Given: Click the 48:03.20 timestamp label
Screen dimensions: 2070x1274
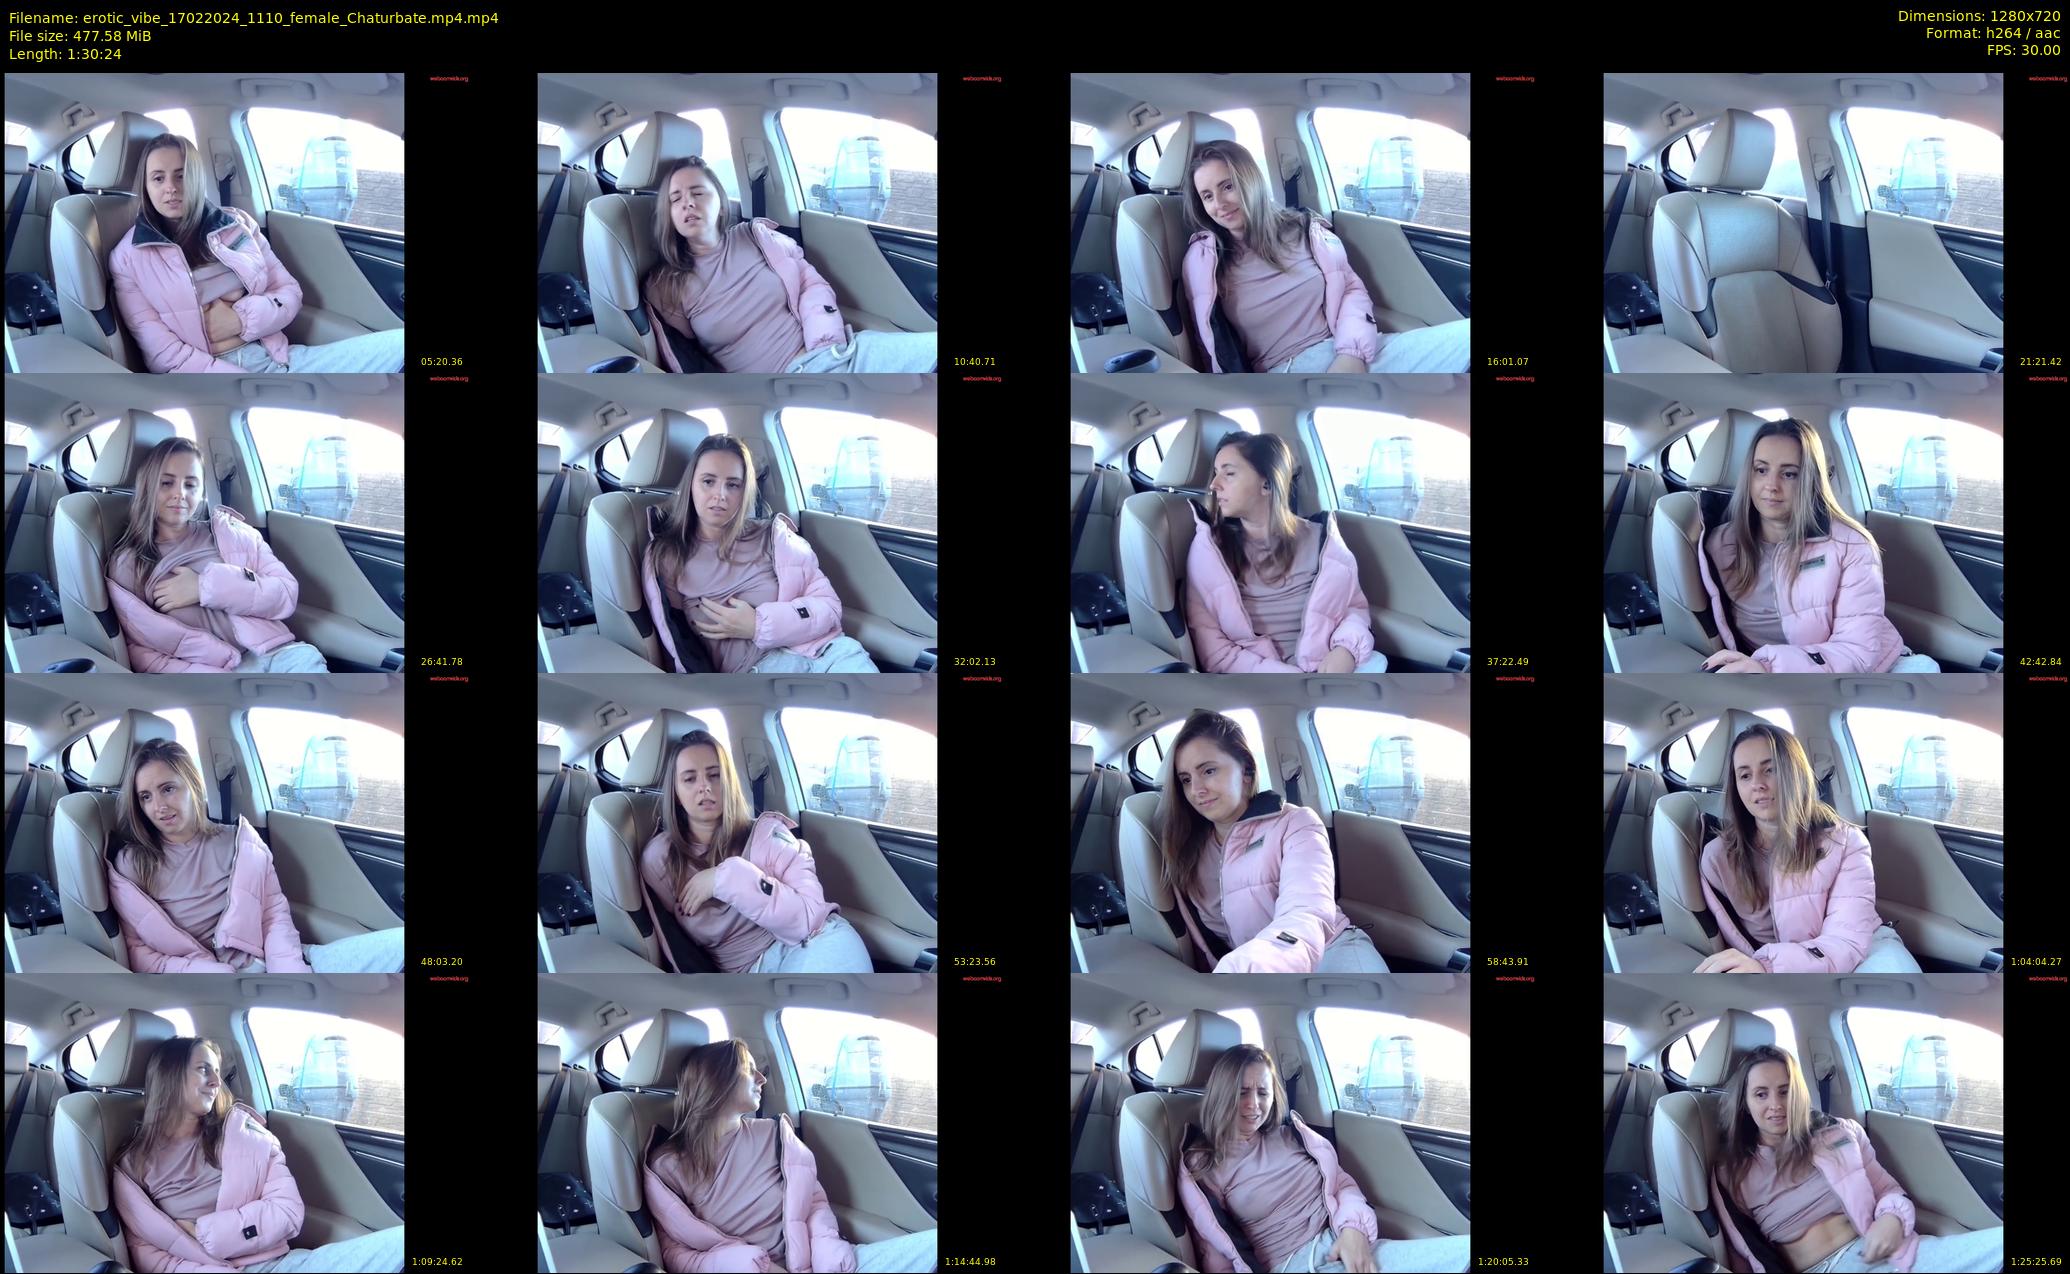Looking at the screenshot, I should pos(442,962).
